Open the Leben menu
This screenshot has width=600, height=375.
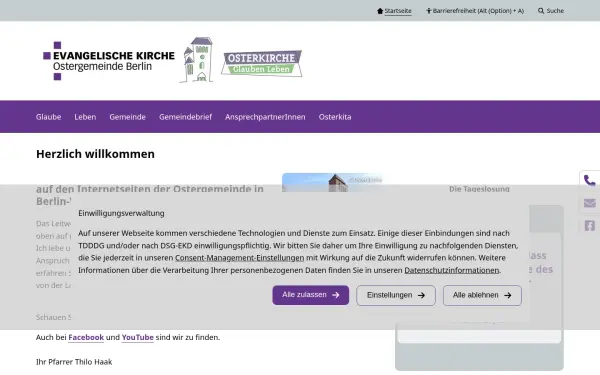click(85, 117)
